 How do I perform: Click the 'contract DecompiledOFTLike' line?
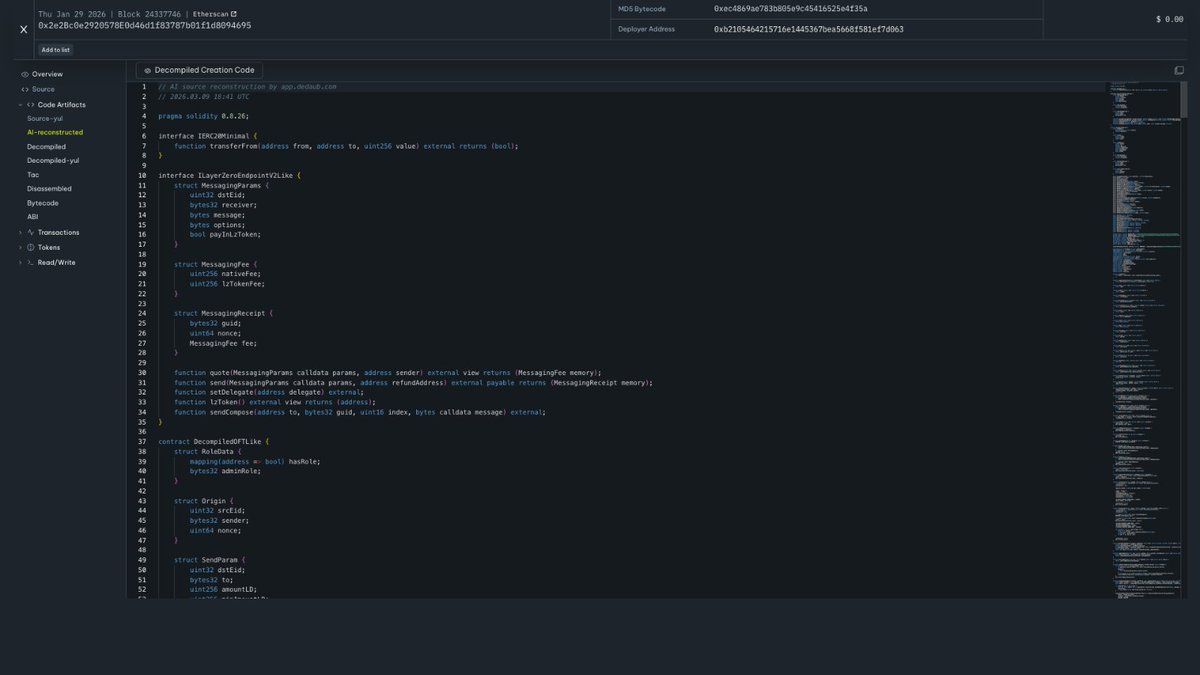(x=214, y=441)
